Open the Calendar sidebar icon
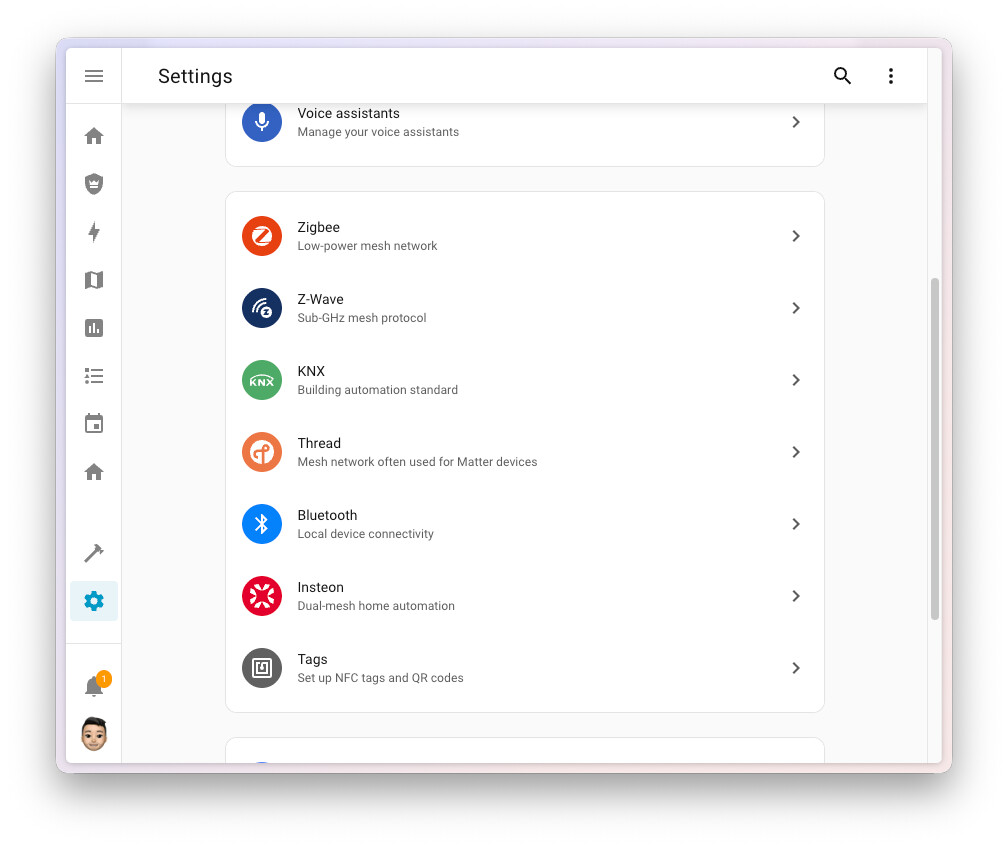This screenshot has height=847, width=1008. coord(94,424)
